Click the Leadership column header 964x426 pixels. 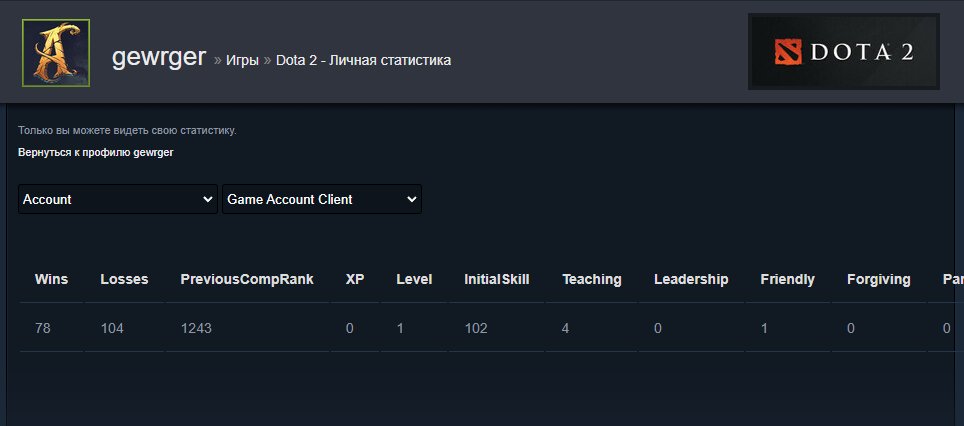pyautogui.click(x=691, y=280)
